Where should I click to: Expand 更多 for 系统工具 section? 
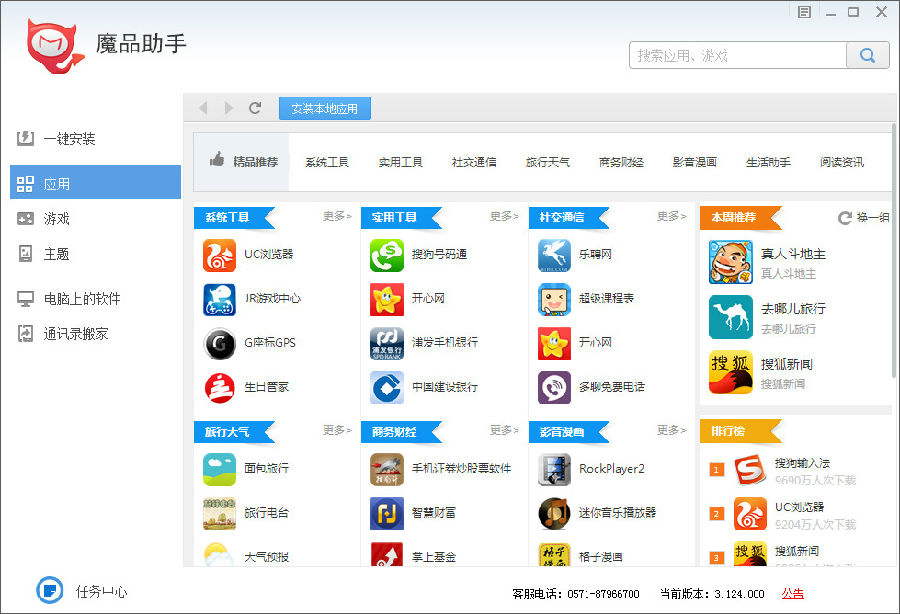pyautogui.click(x=337, y=216)
